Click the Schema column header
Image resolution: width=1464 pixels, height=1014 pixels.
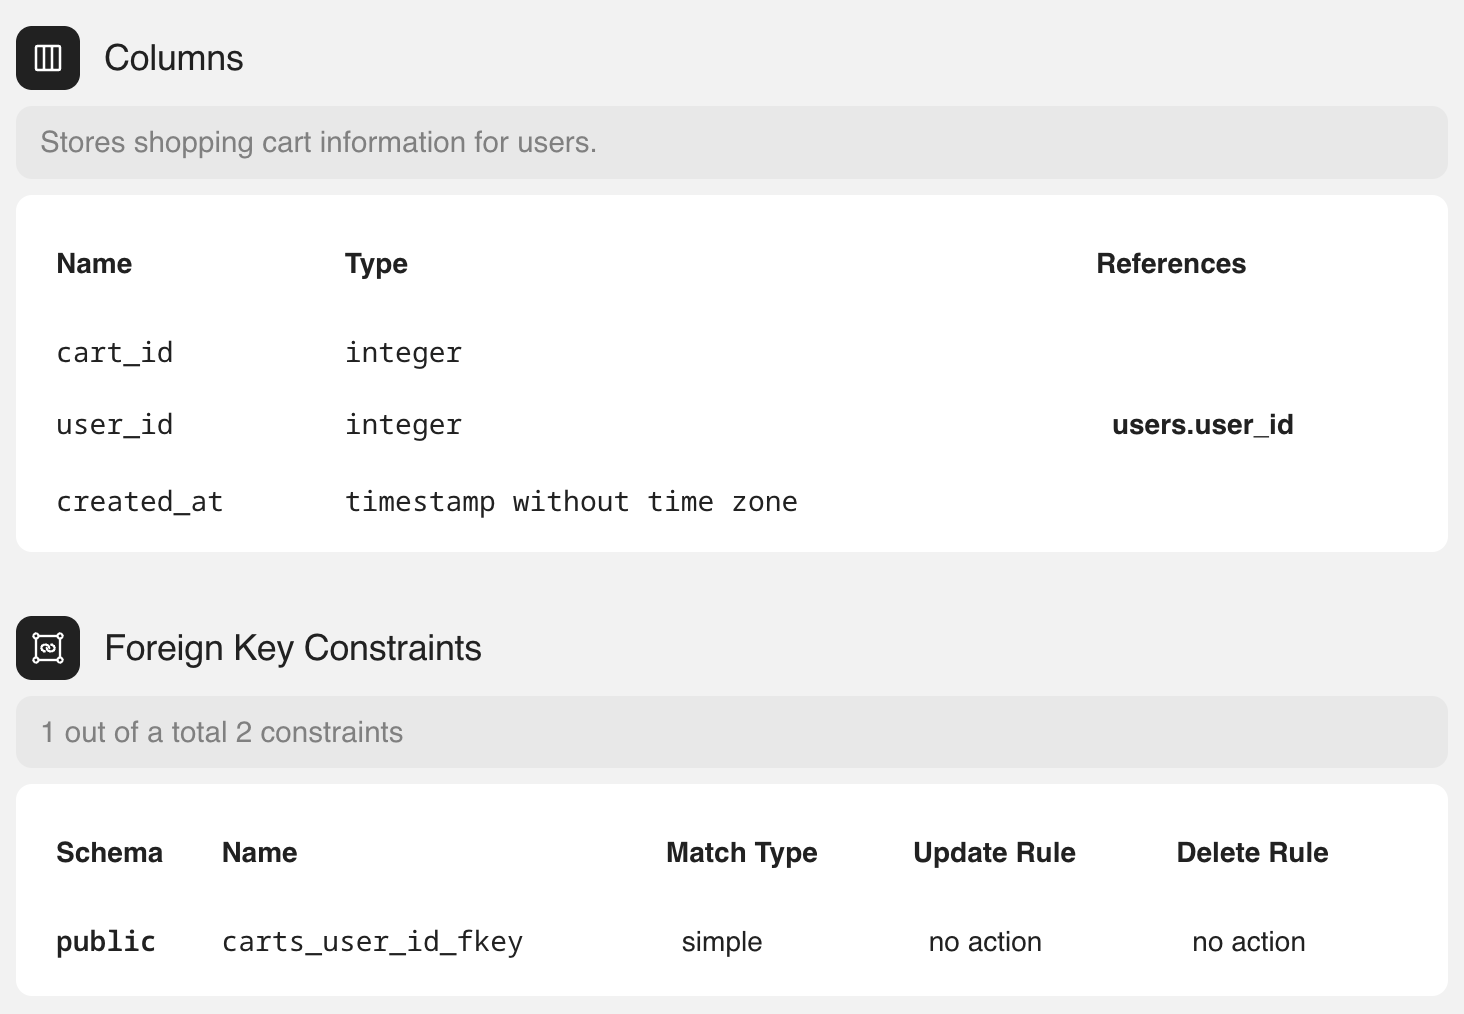coord(109,852)
